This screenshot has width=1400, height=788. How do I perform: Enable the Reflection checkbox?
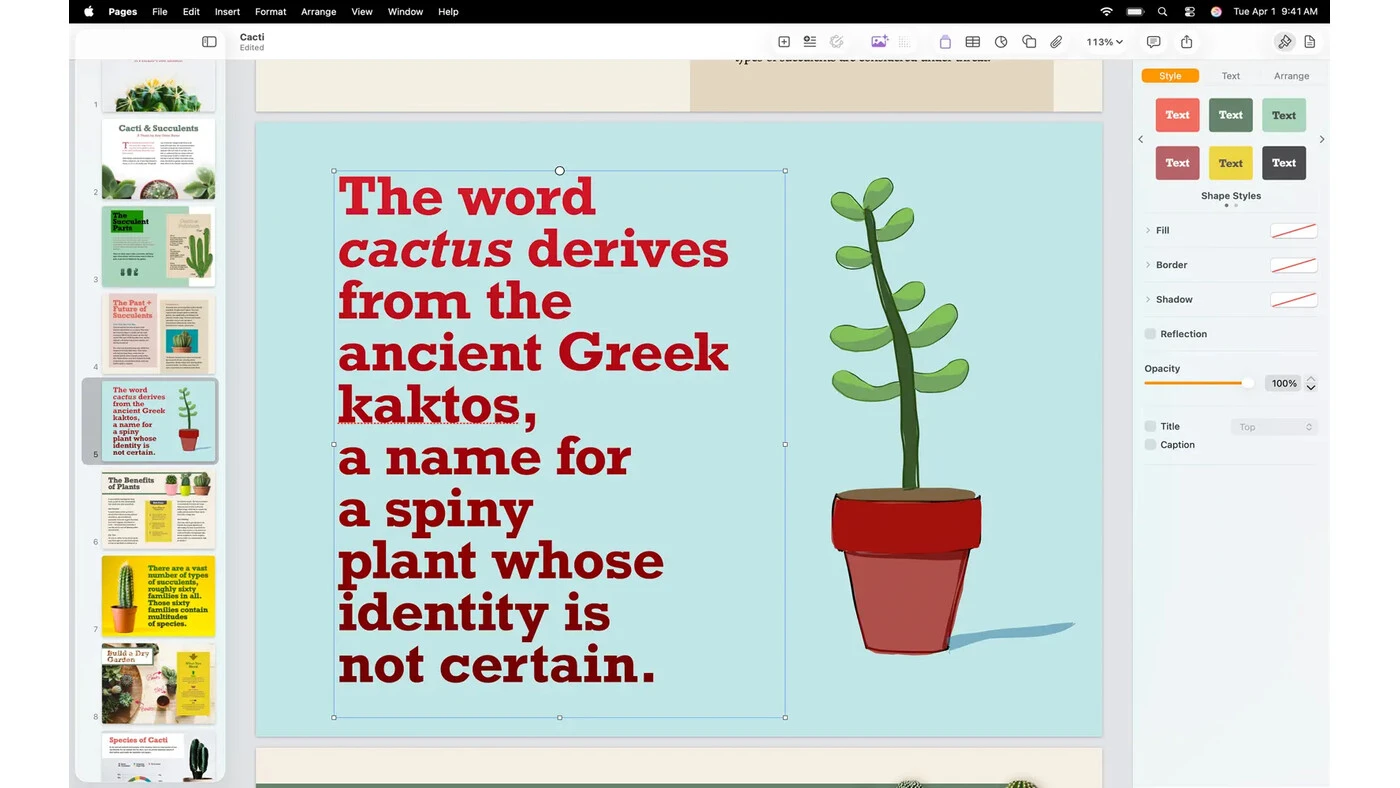[x=1150, y=334]
